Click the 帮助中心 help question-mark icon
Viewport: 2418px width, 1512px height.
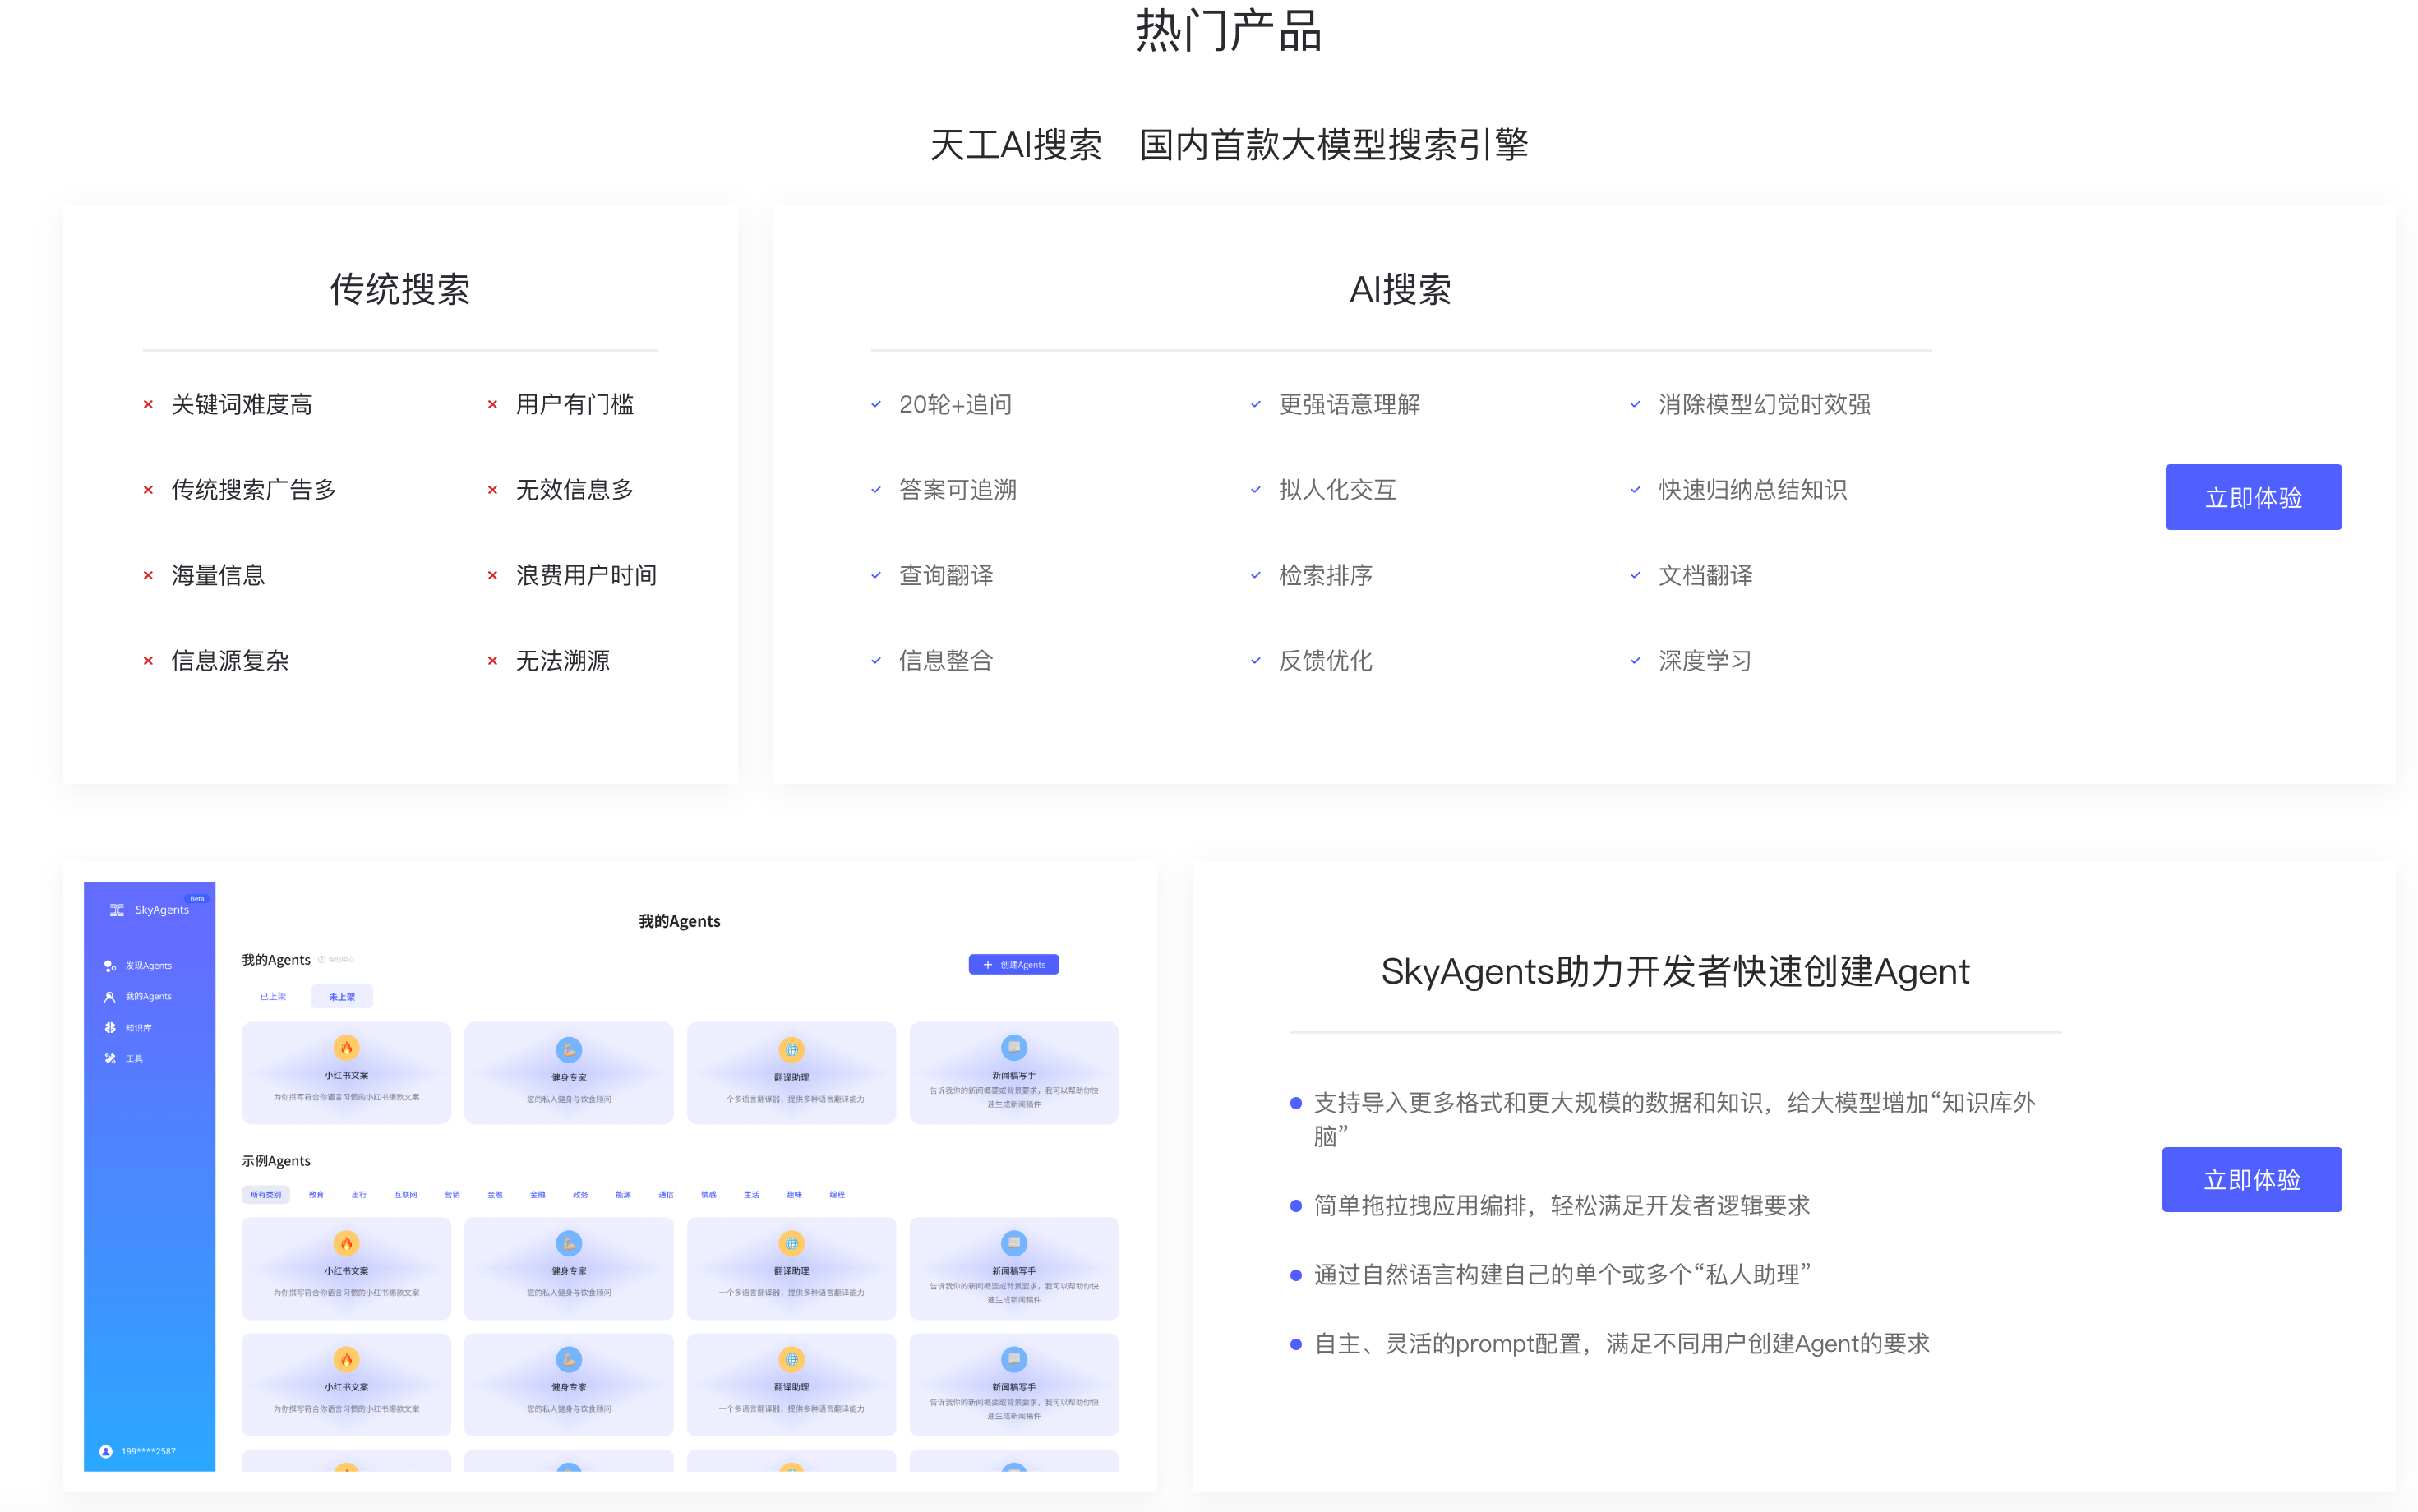(x=322, y=960)
